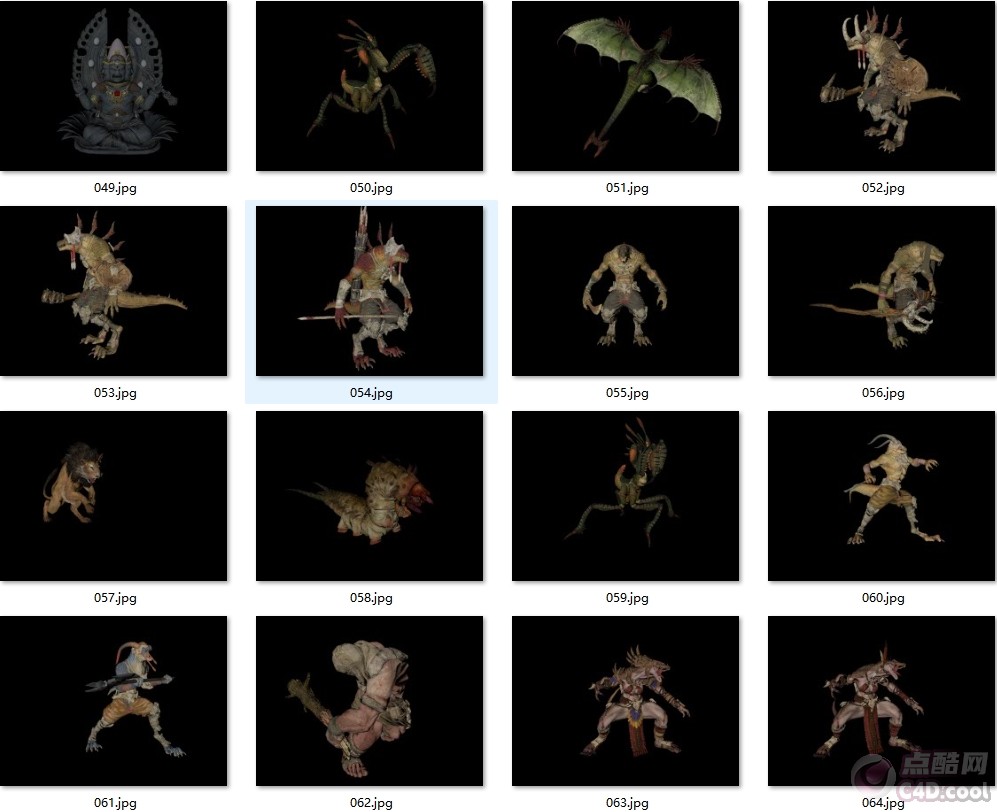
Task: Click the 059.jpg file name
Action: (627, 598)
